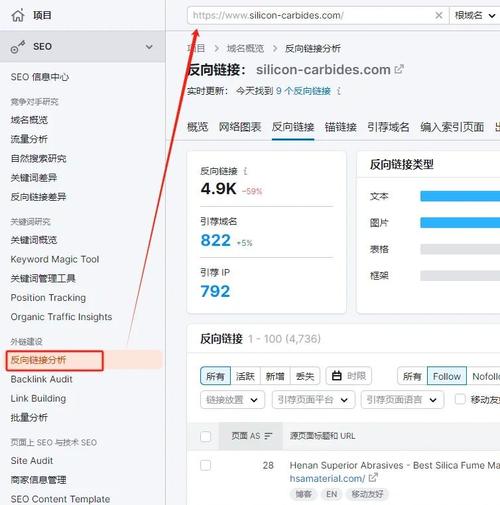This screenshot has height=505, width=500.
Task: Open Site Audit
Action: point(32,460)
